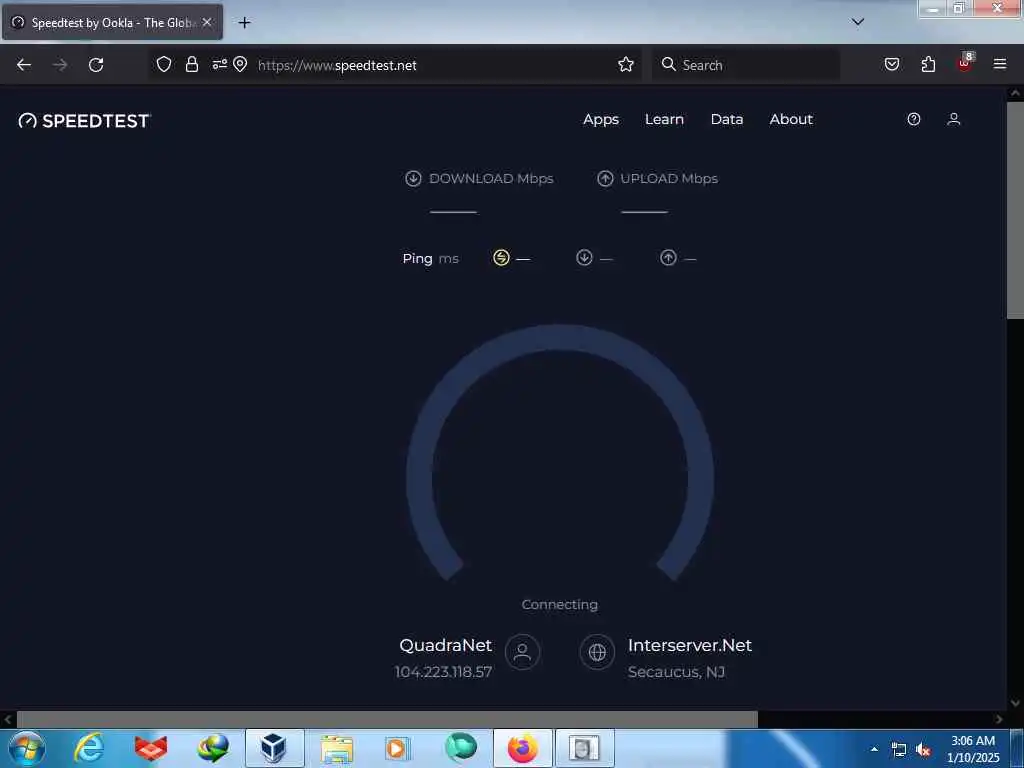
Task: Click the scroll down arrow of vertical scrollbar
Action: 1015,703
